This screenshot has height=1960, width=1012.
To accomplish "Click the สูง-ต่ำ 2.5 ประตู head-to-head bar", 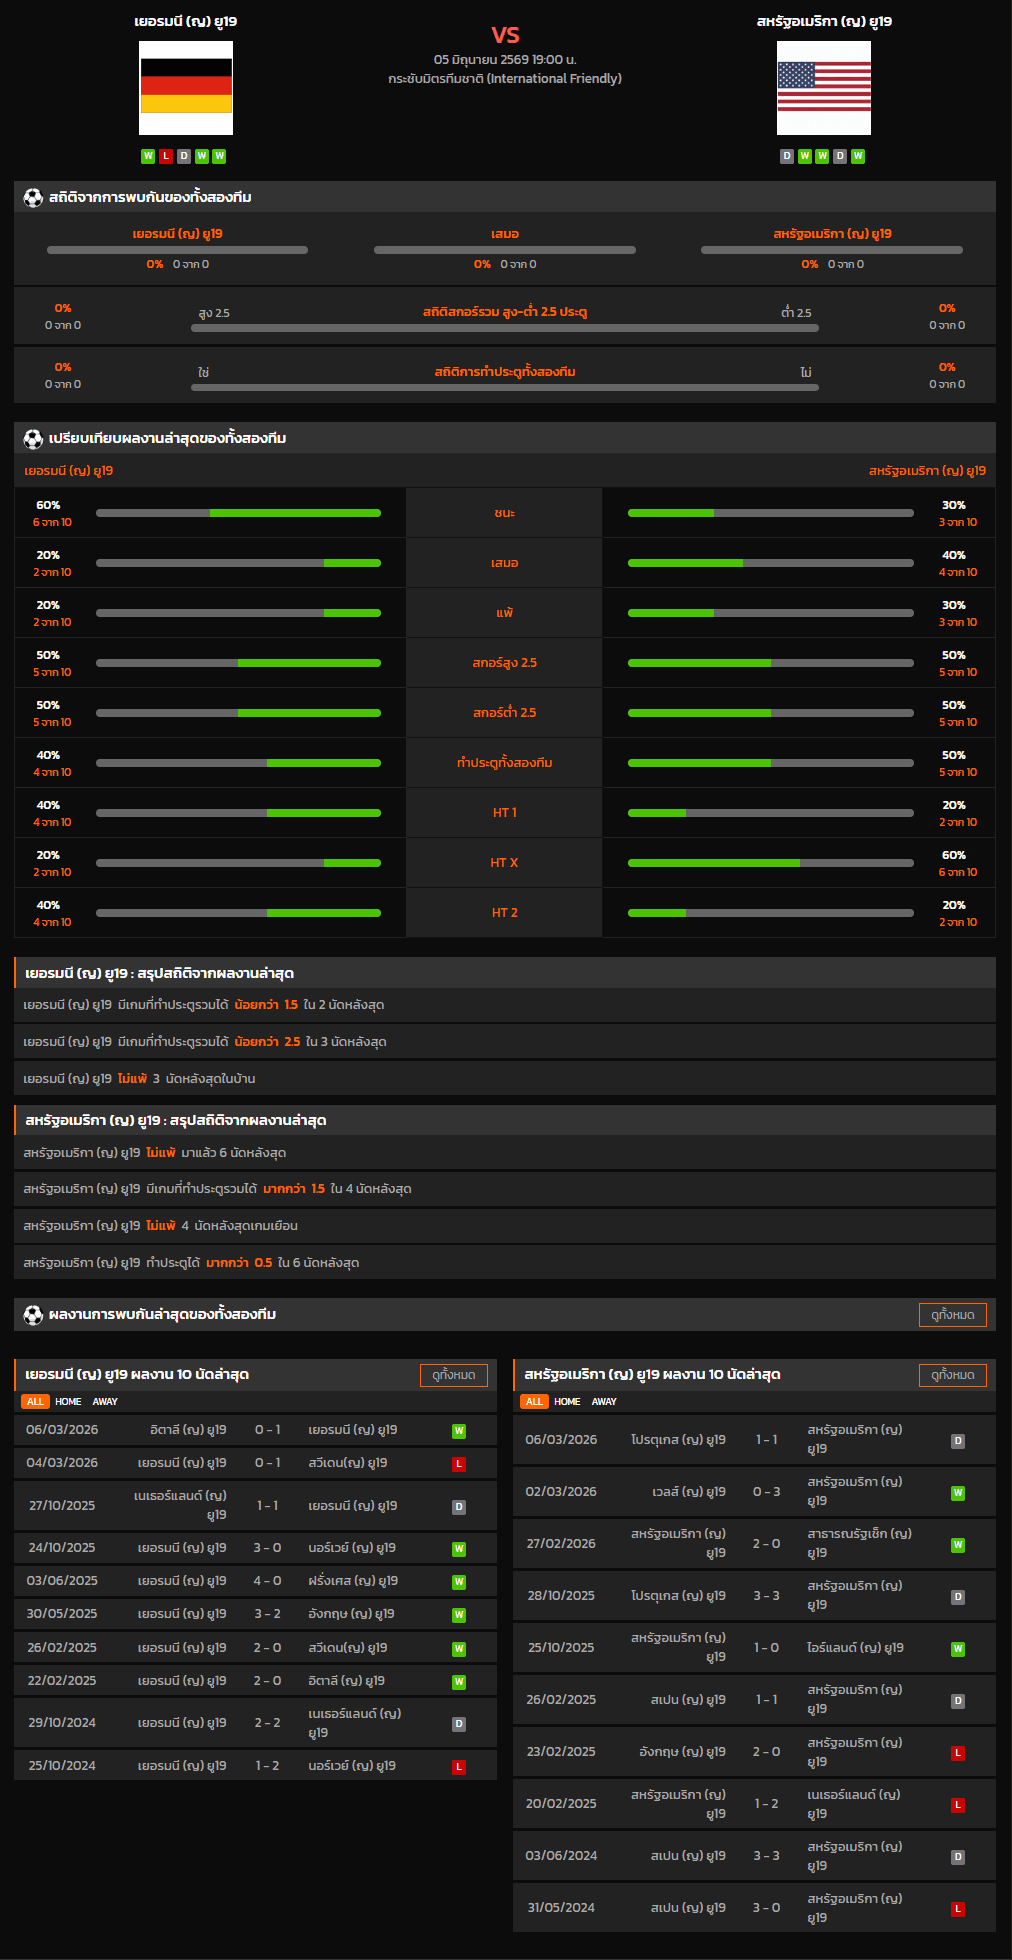I will [x=505, y=328].
